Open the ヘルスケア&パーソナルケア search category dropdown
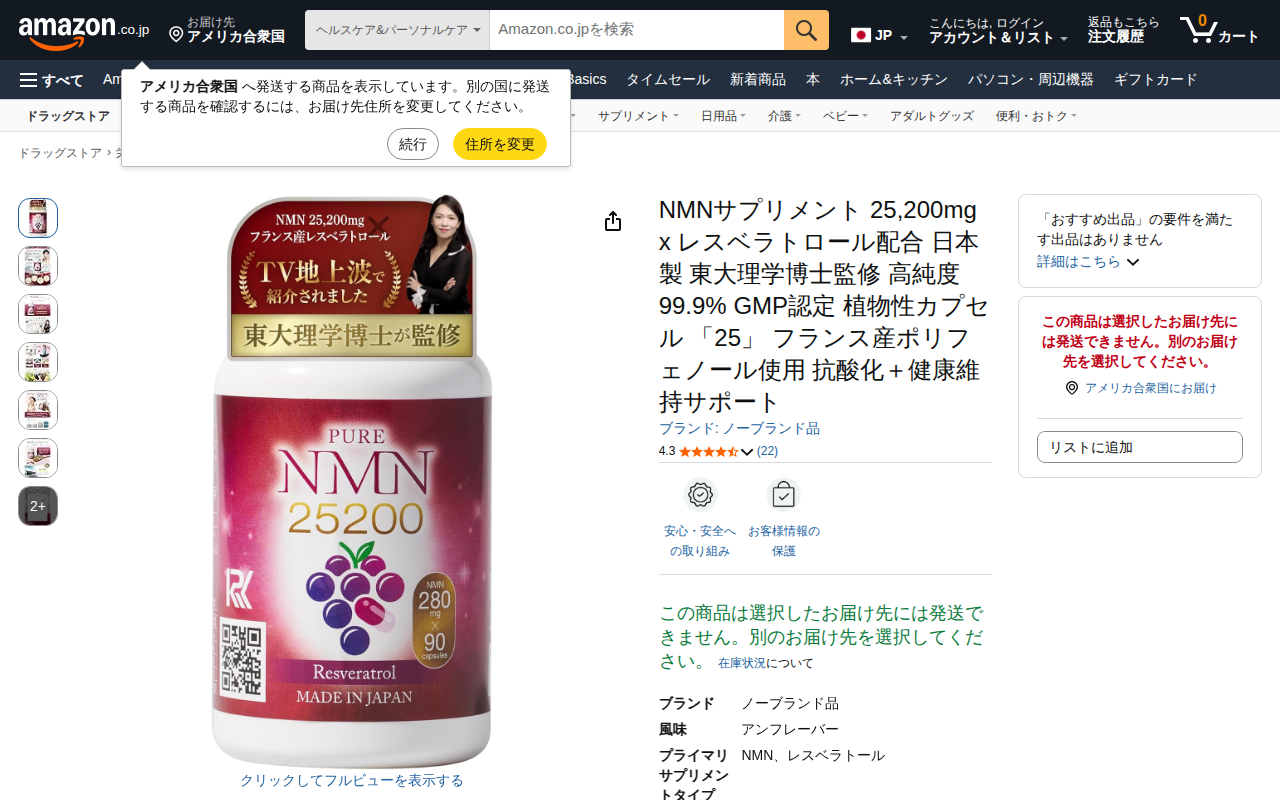This screenshot has height=800, width=1280. coord(397,30)
